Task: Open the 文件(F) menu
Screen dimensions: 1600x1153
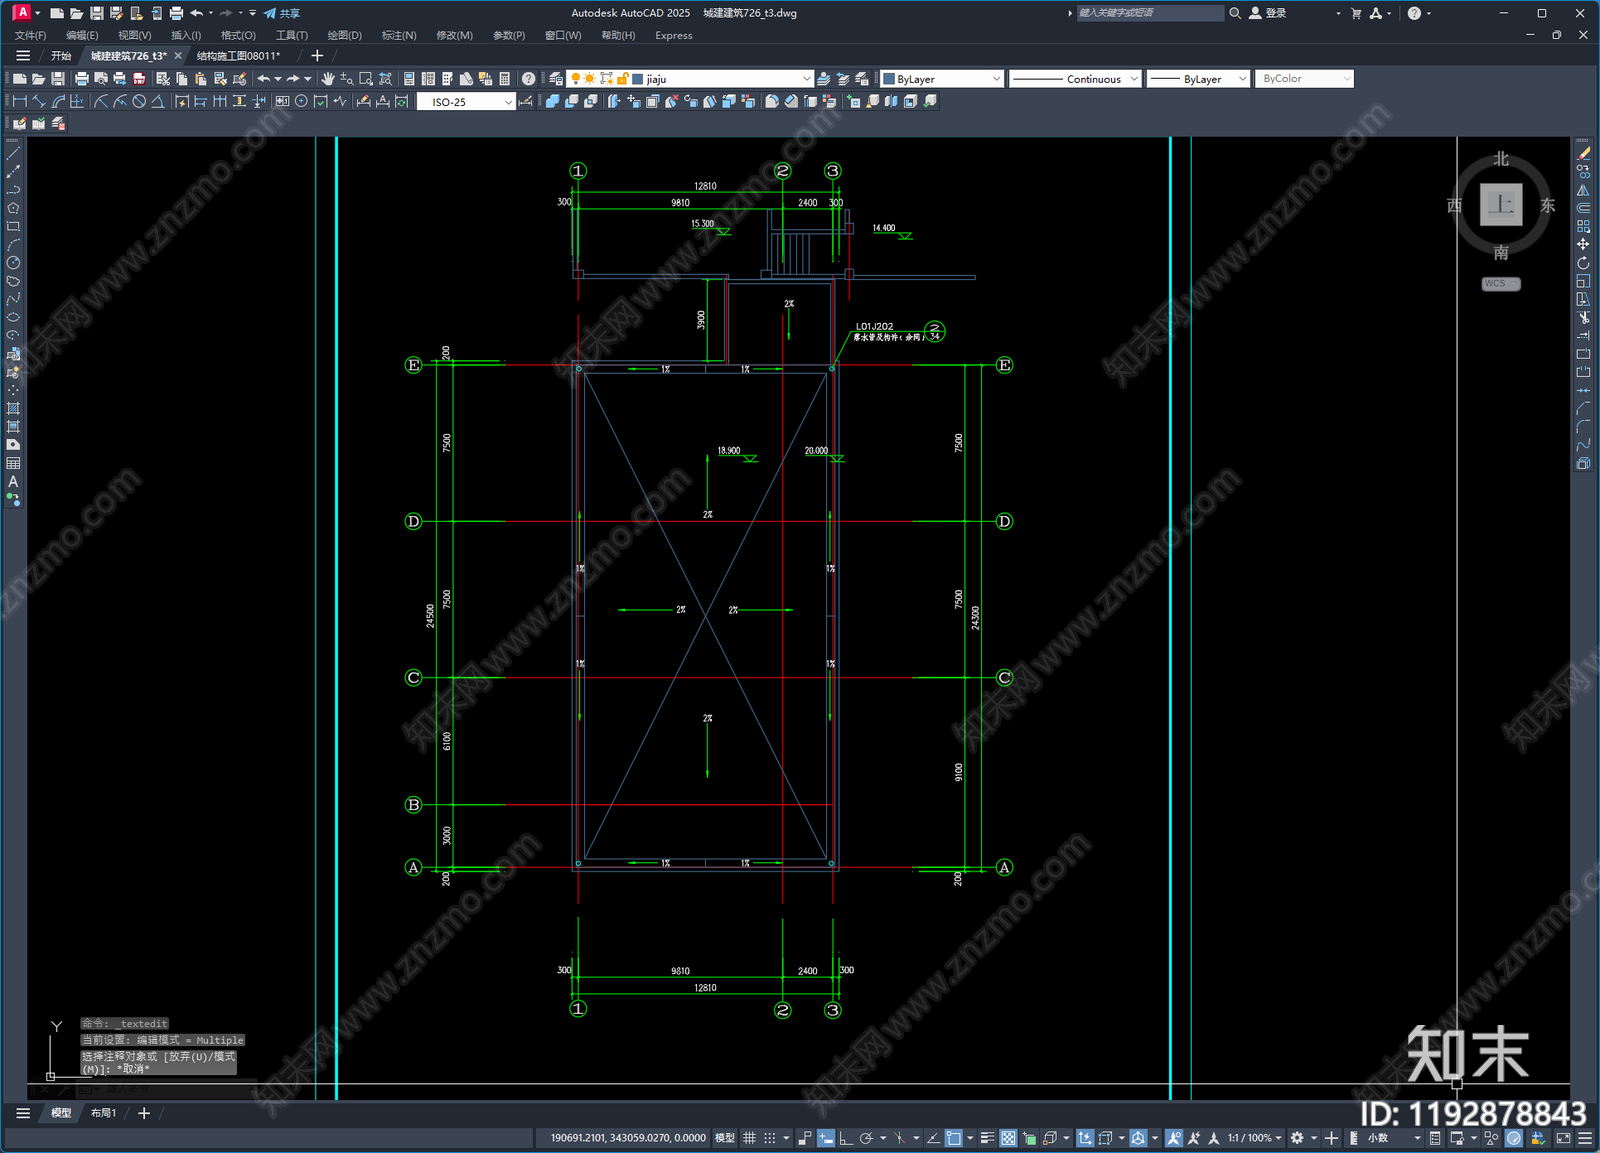Action: pos(30,35)
